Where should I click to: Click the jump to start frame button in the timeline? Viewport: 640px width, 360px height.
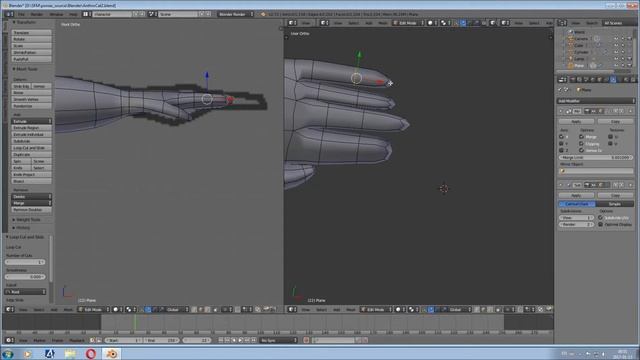click(x=221, y=340)
